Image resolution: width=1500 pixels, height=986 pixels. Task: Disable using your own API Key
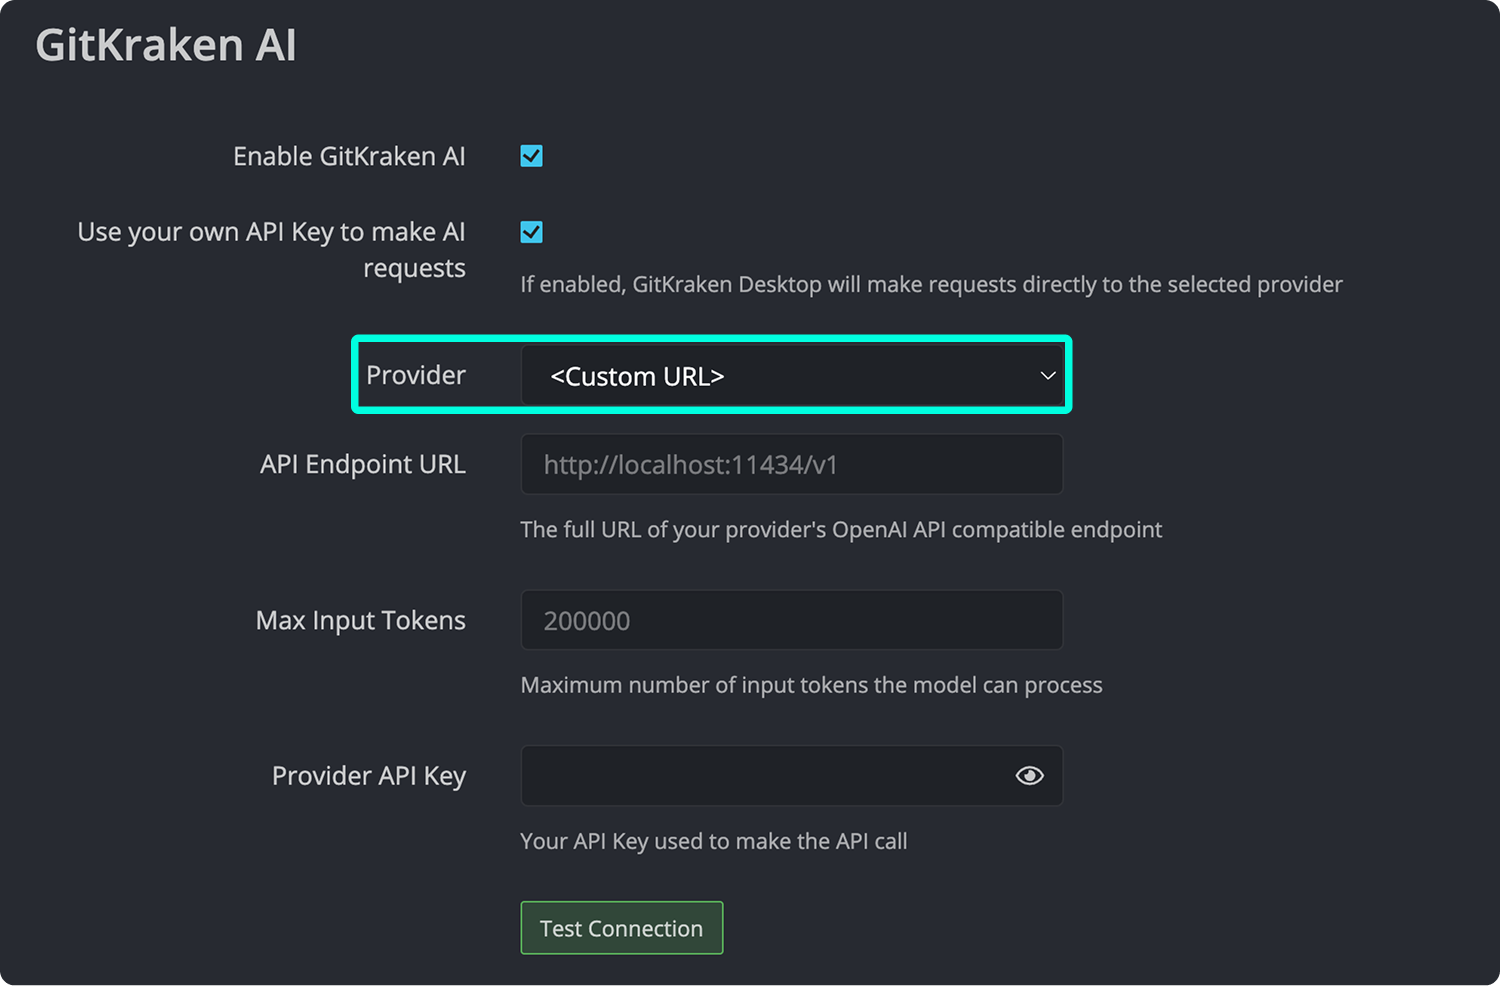[x=531, y=231]
